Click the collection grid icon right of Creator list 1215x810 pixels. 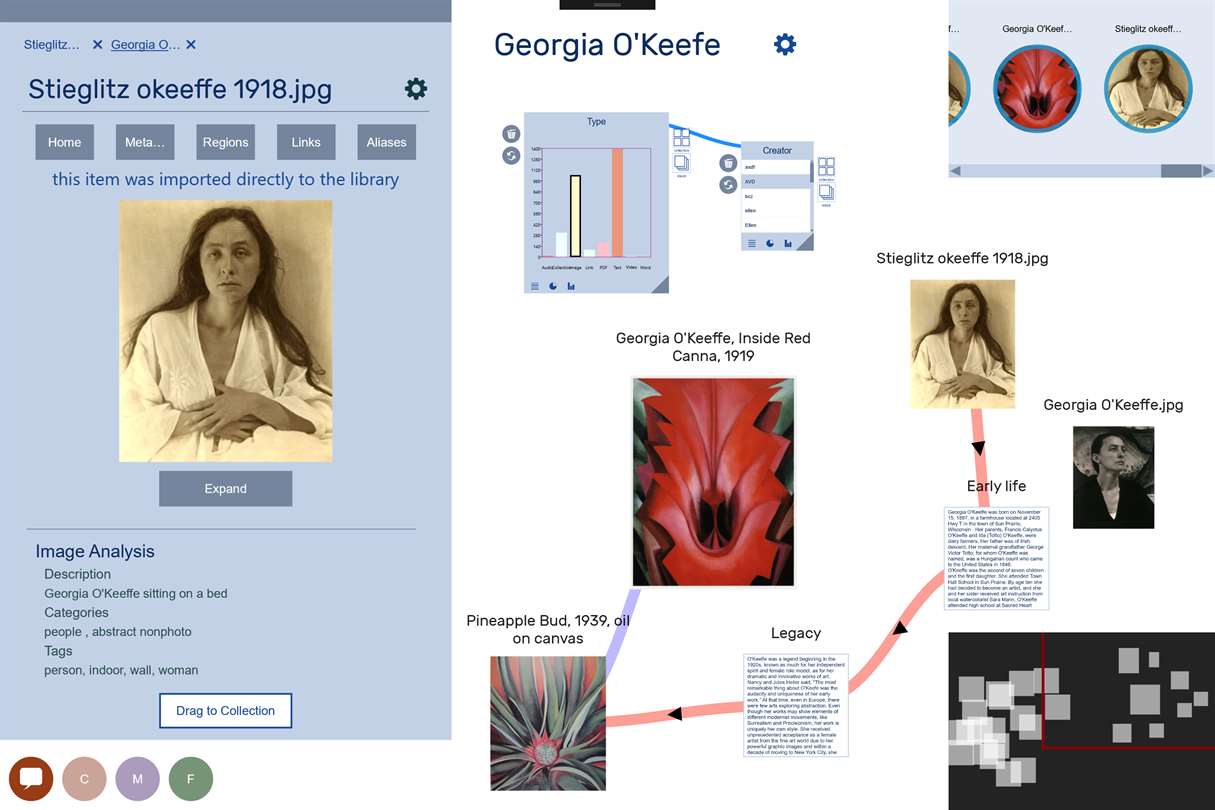[826, 167]
